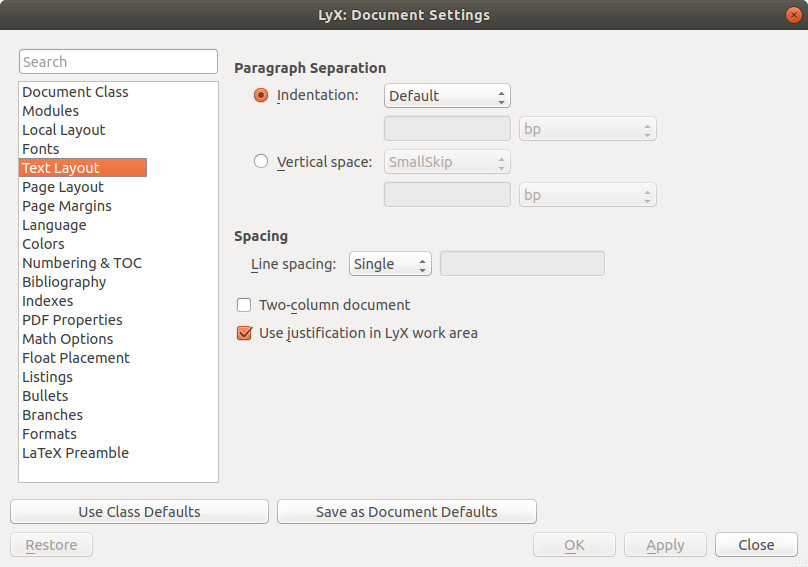
Task: Choose Bibliography from the sidebar list
Action: [x=64, y=282]
